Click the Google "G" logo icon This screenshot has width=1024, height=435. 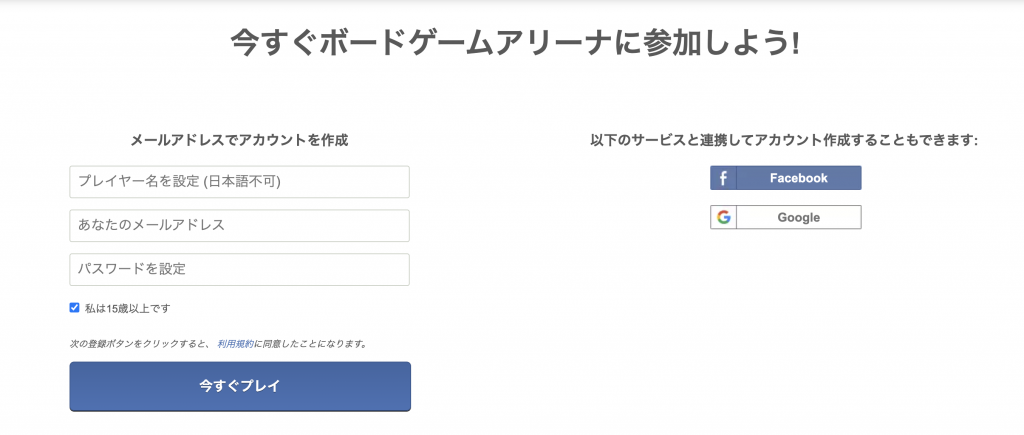[724, 218]
